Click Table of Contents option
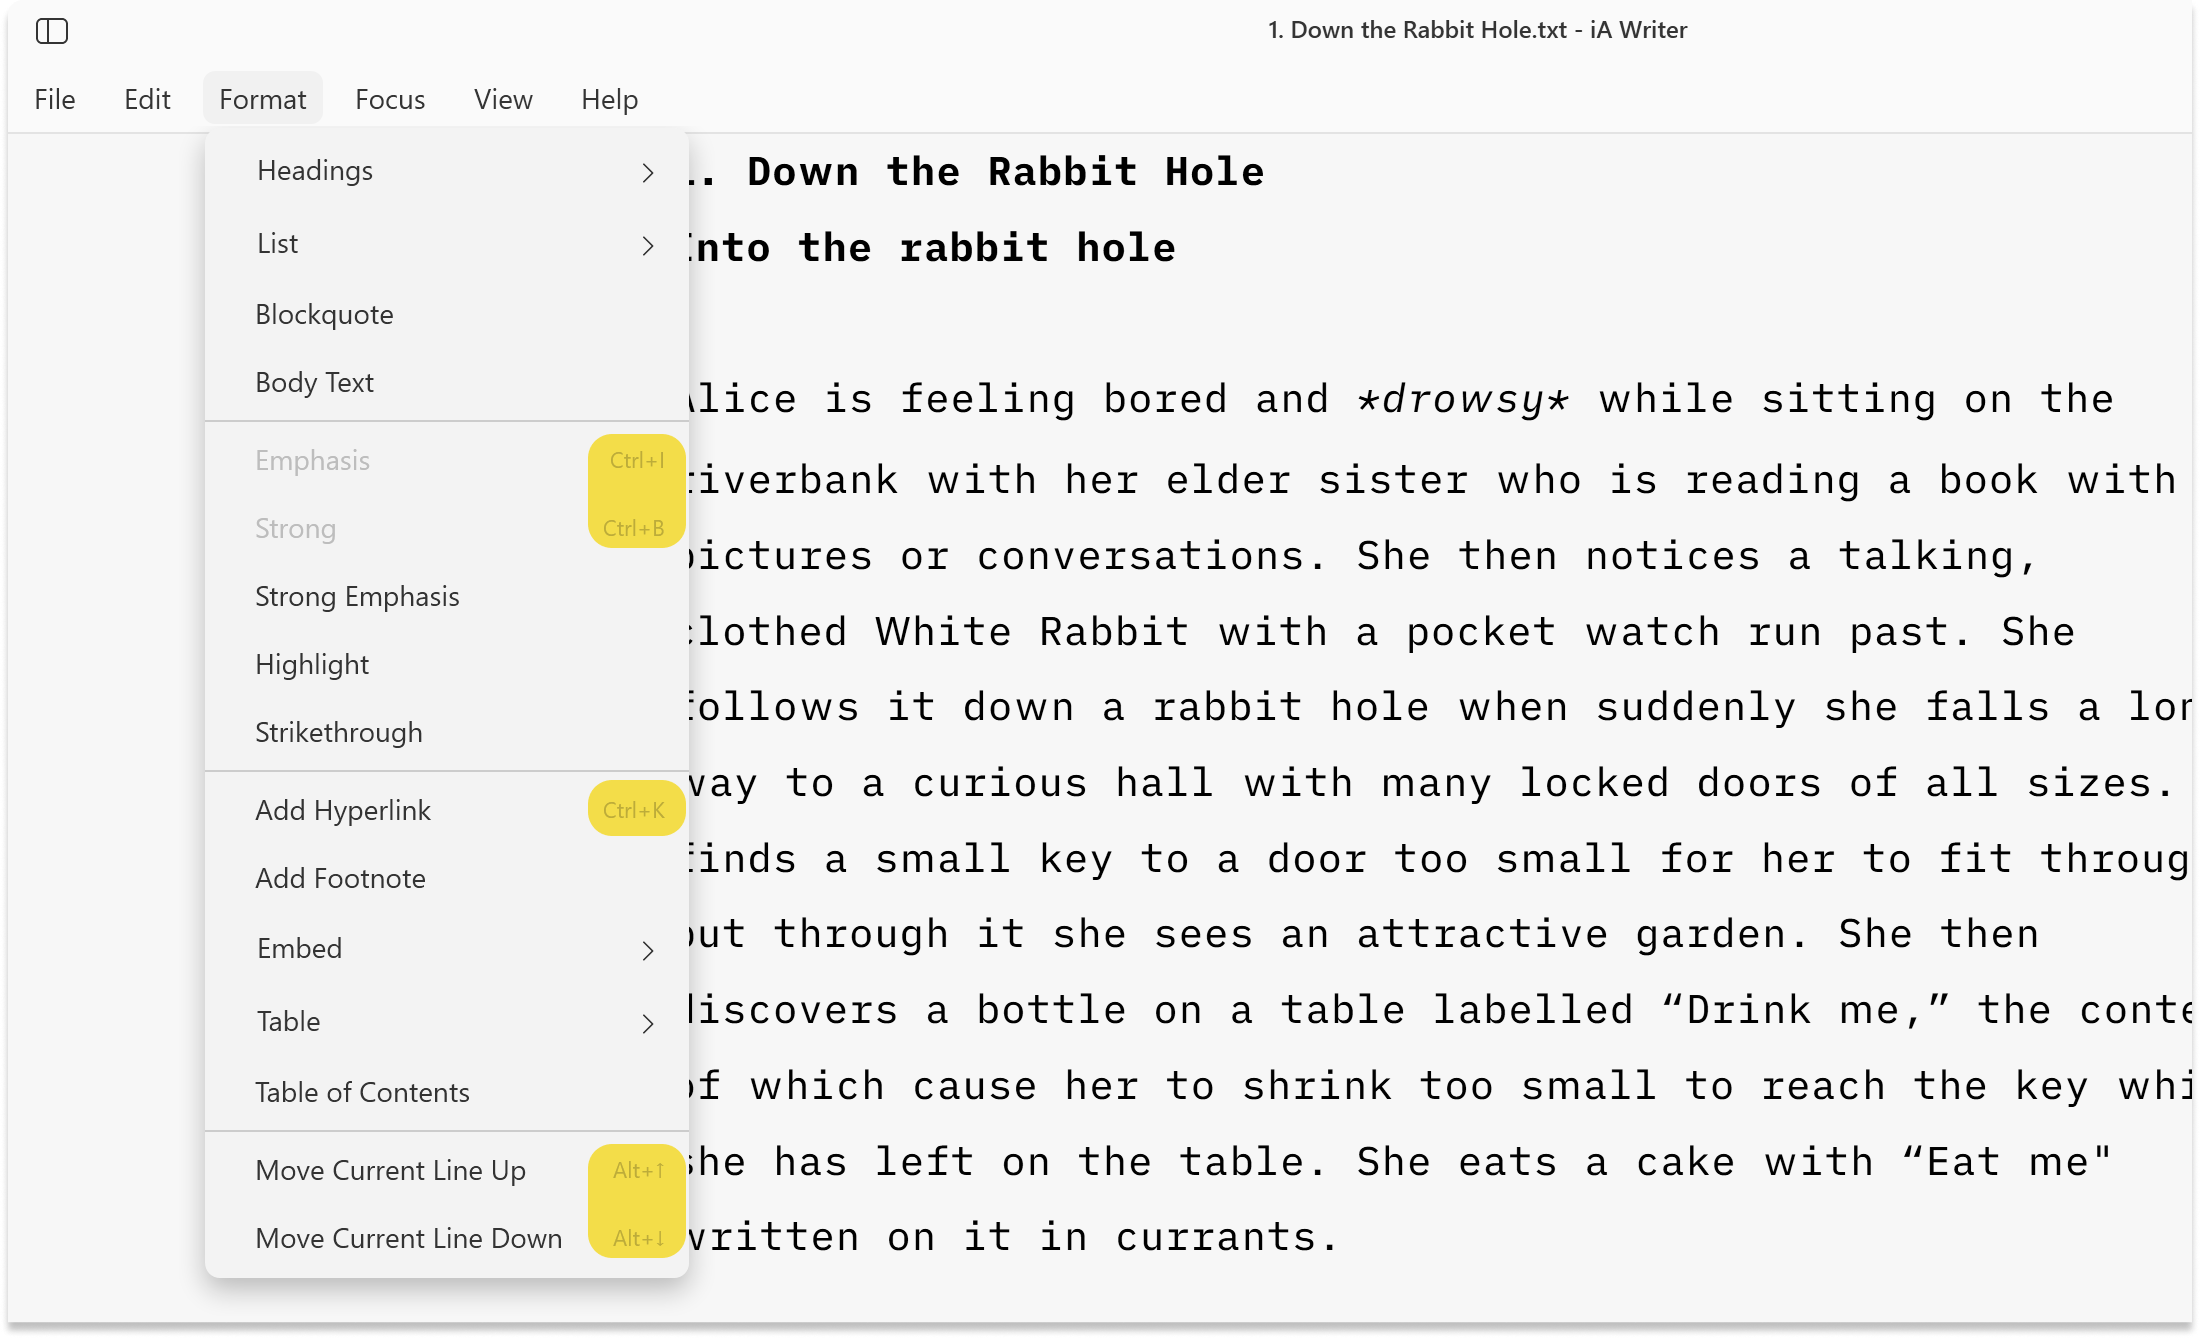 (363, 1091)
